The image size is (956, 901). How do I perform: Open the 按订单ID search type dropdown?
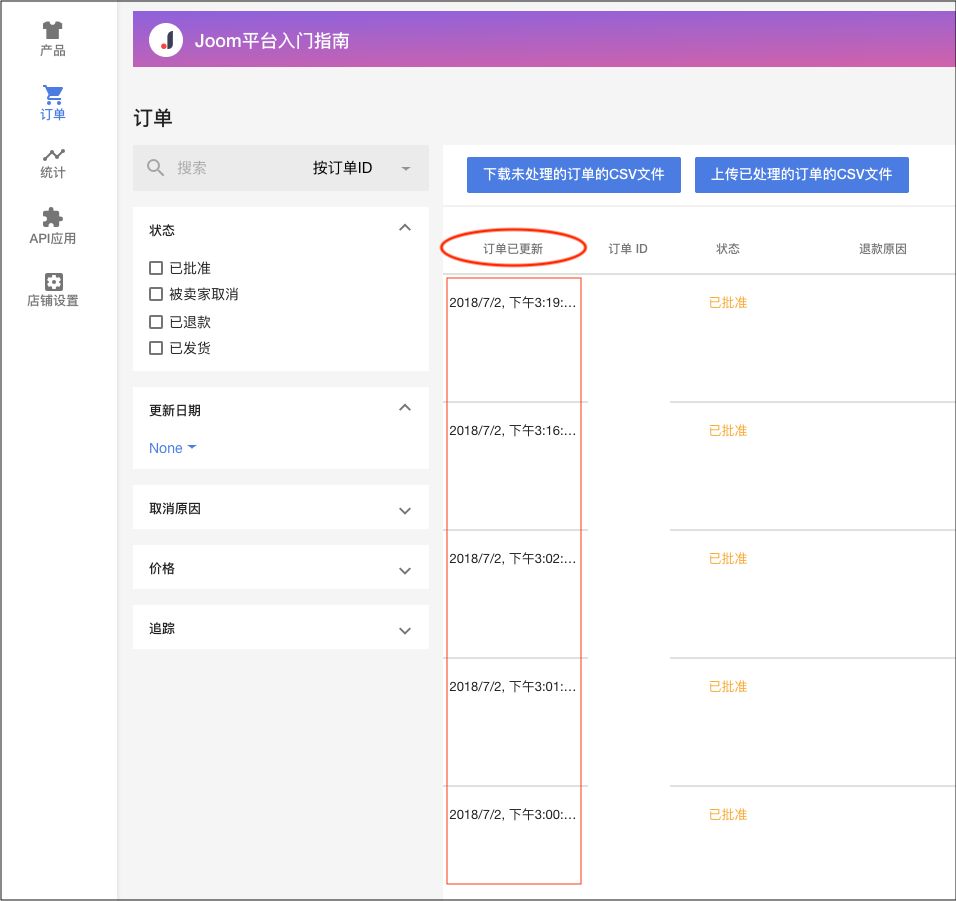[x=362, y=168]
